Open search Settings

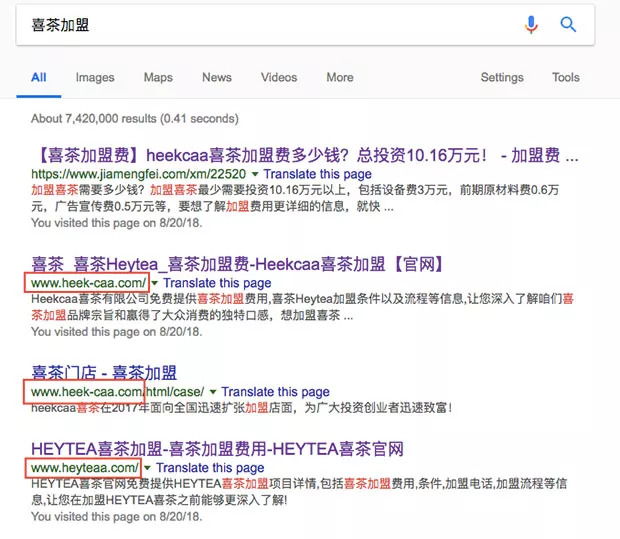click(x=502, y=78)
